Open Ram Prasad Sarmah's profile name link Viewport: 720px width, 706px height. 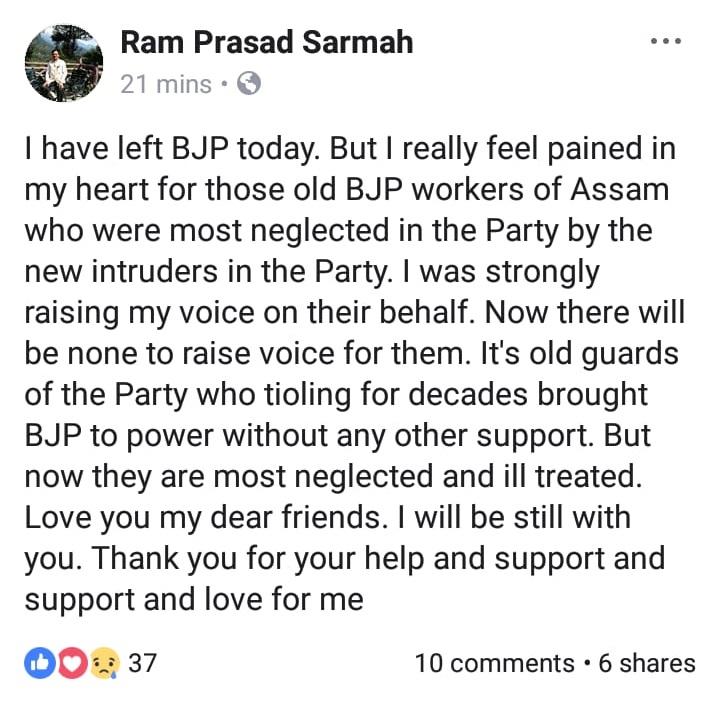click(267, 42)
